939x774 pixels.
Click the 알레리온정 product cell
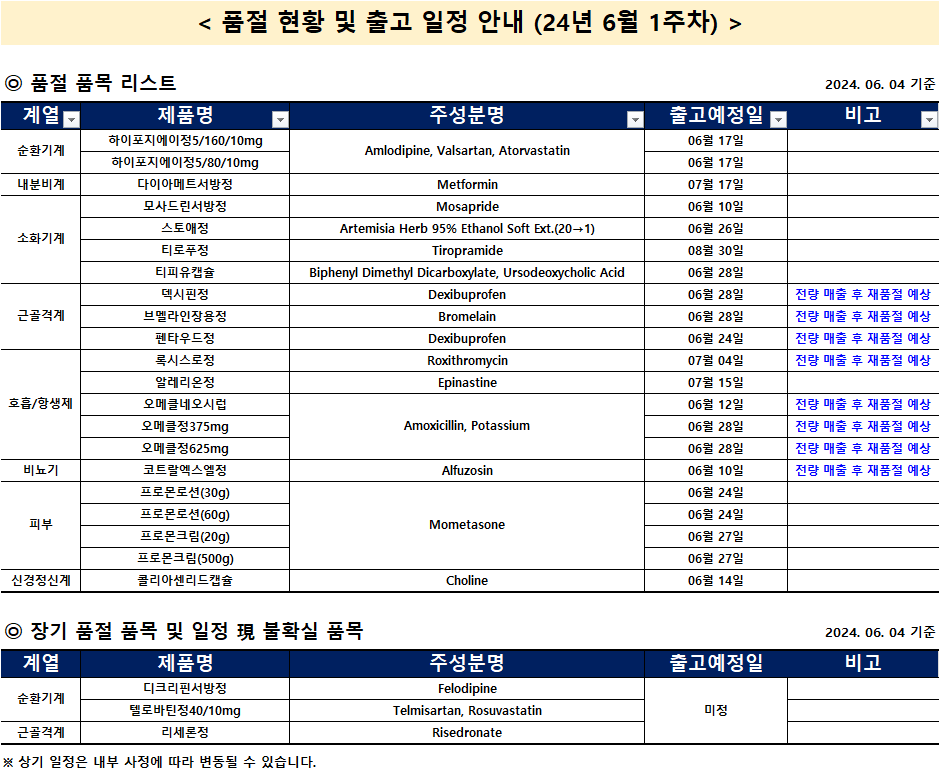[x=185, y=383]
